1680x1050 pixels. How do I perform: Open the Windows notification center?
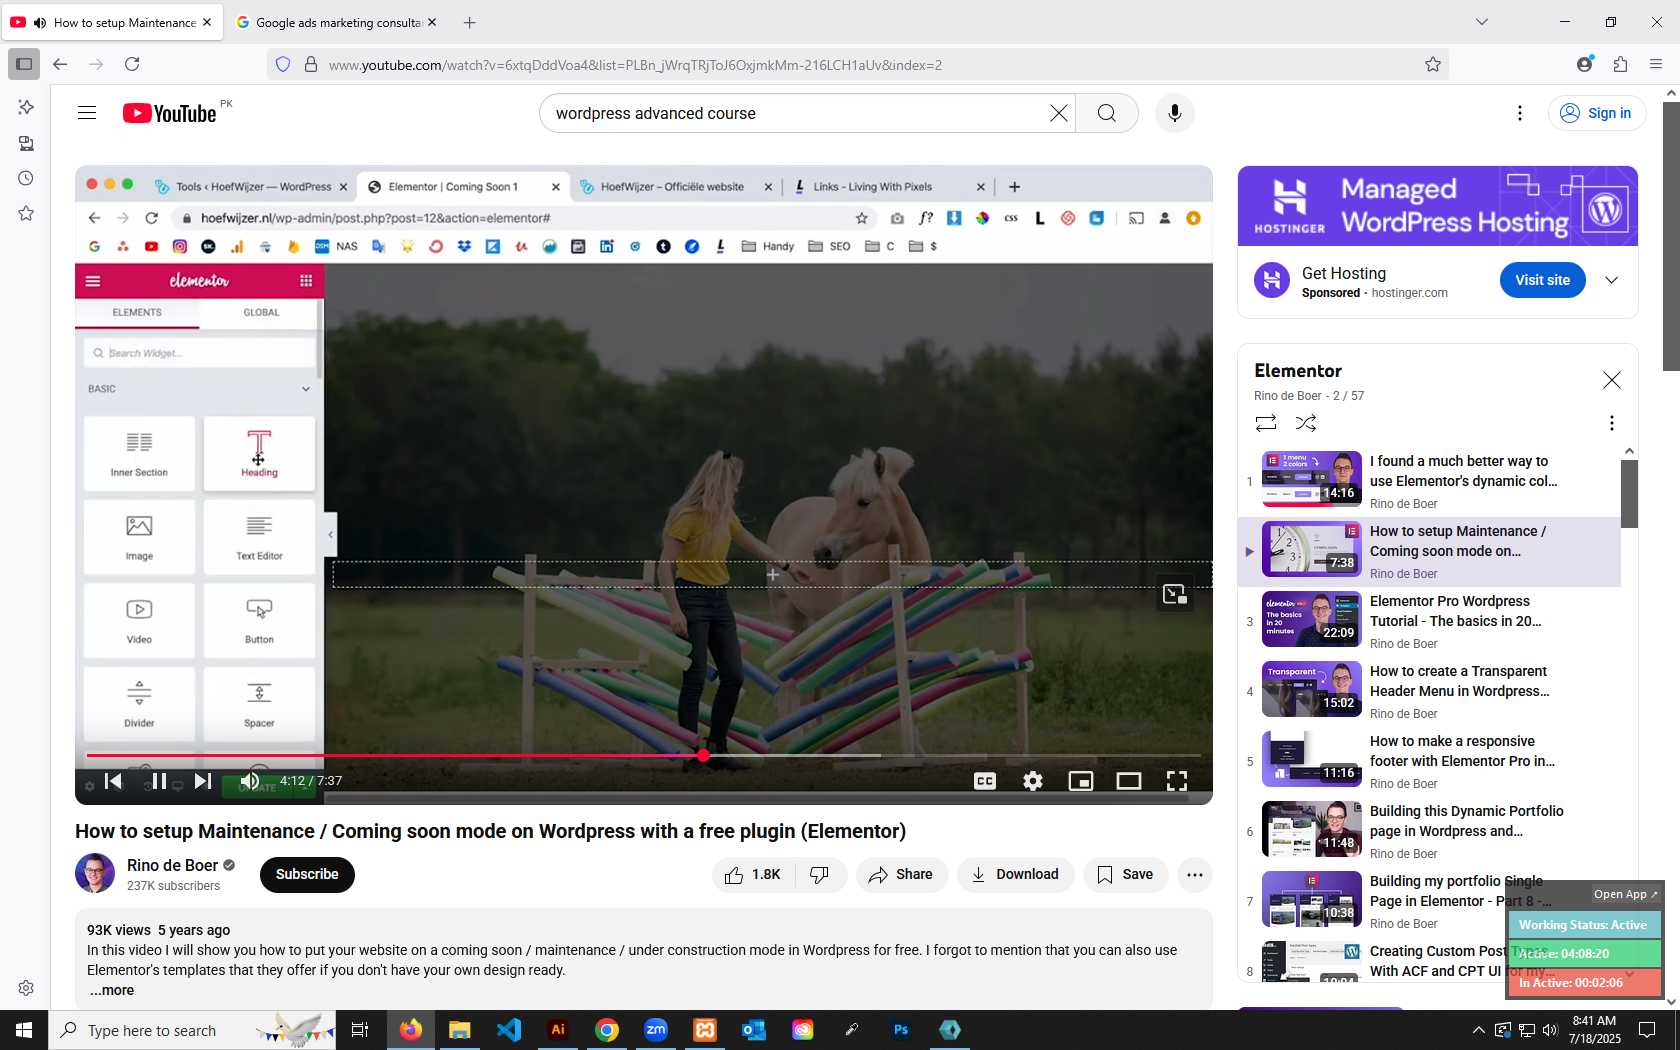pyautogui.click(x=1647, y=1030)
